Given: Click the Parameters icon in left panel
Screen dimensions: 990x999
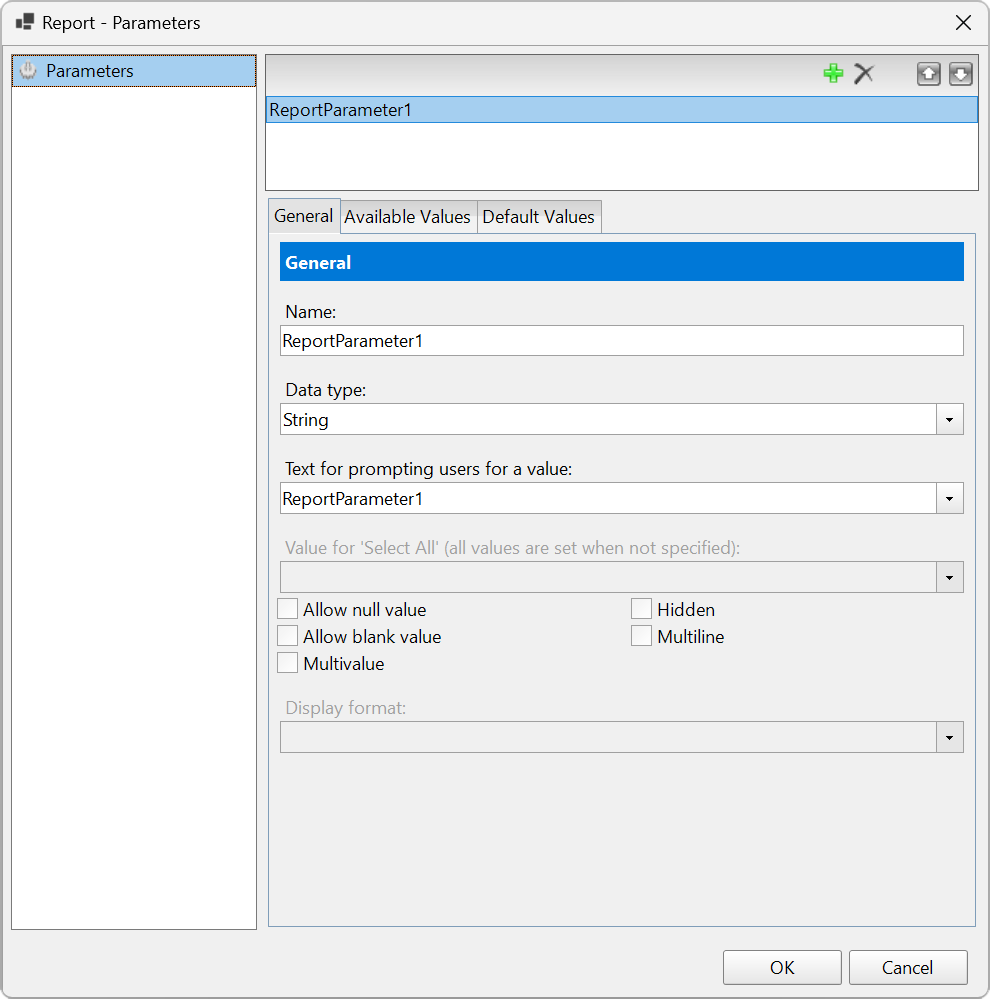Looking at the screenshot, I should 28,71.
